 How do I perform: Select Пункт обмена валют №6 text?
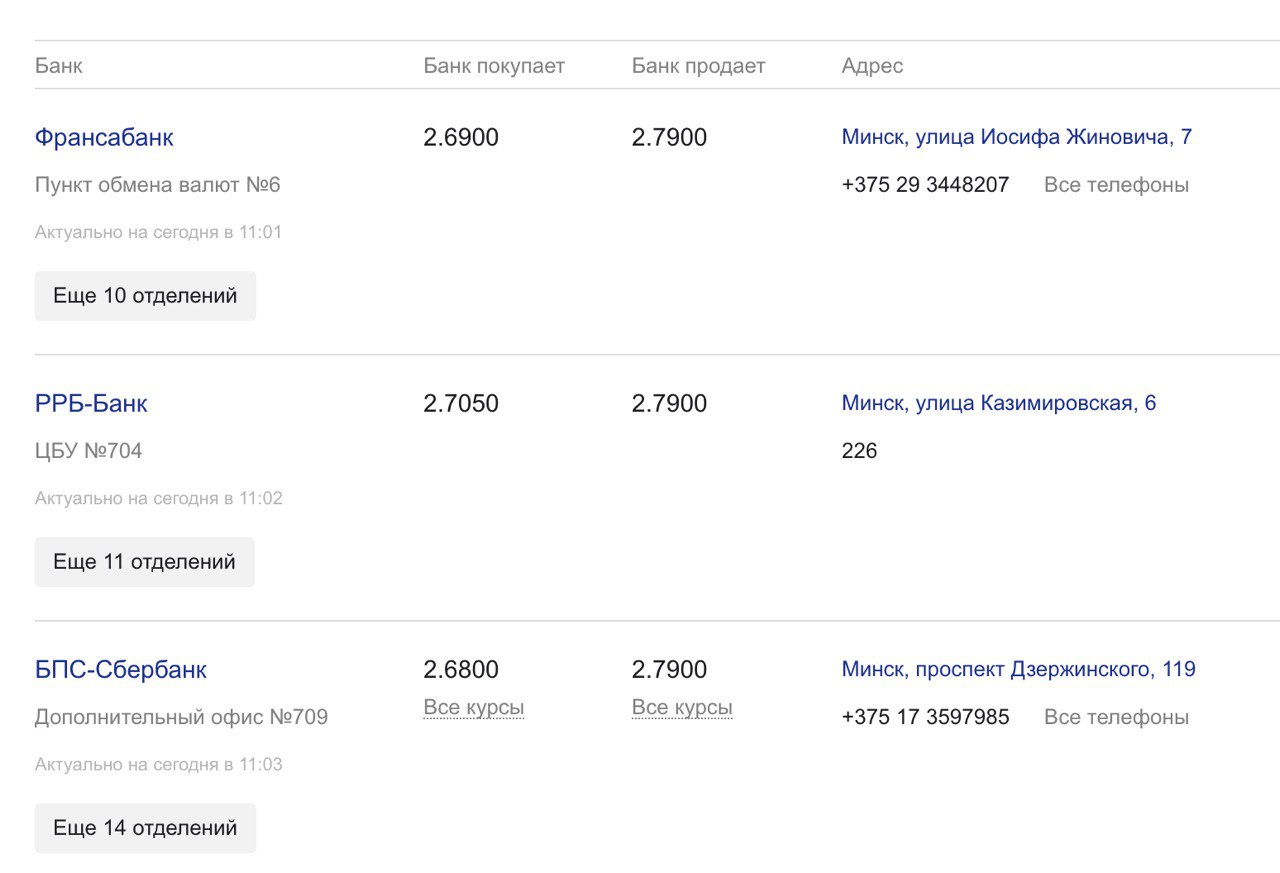158,185
